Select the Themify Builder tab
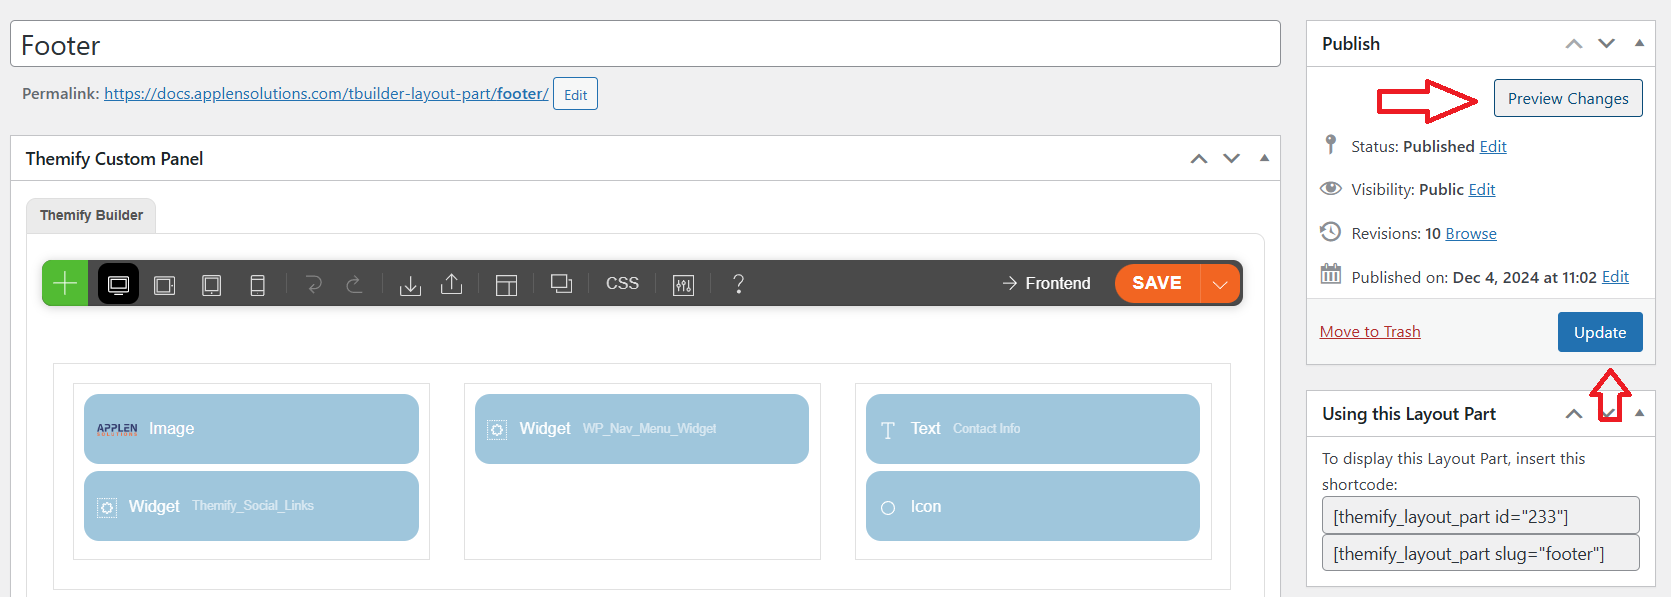Screen dimensions: 1671x597 click(91, 215)
